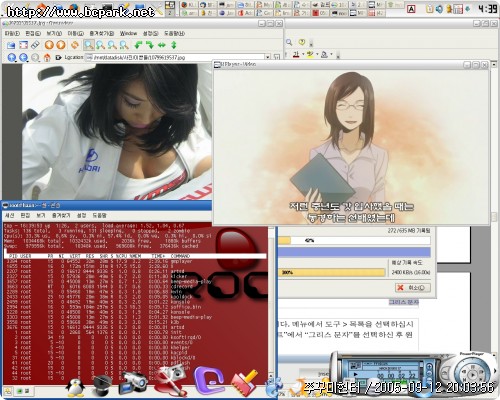Switch to virtual desktop 2 in pager

point(170,13)
